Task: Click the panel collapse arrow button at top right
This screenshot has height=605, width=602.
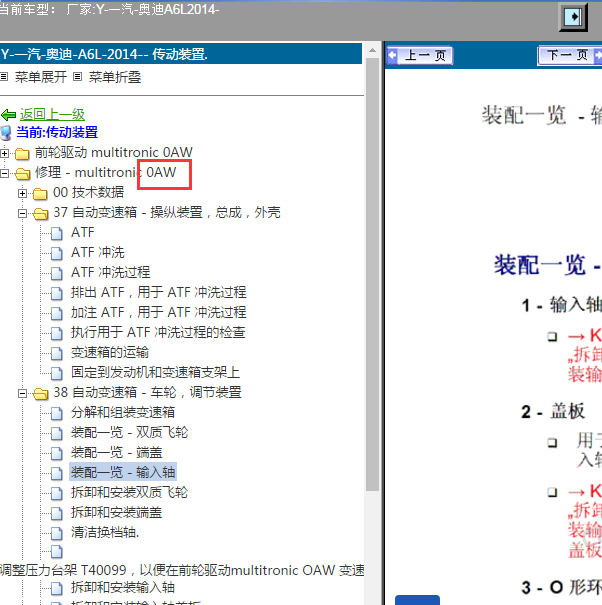Action: click(x=573, y=17)
